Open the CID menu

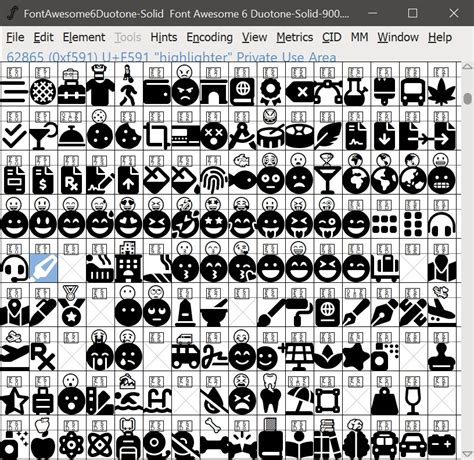(x=332, y=37)
